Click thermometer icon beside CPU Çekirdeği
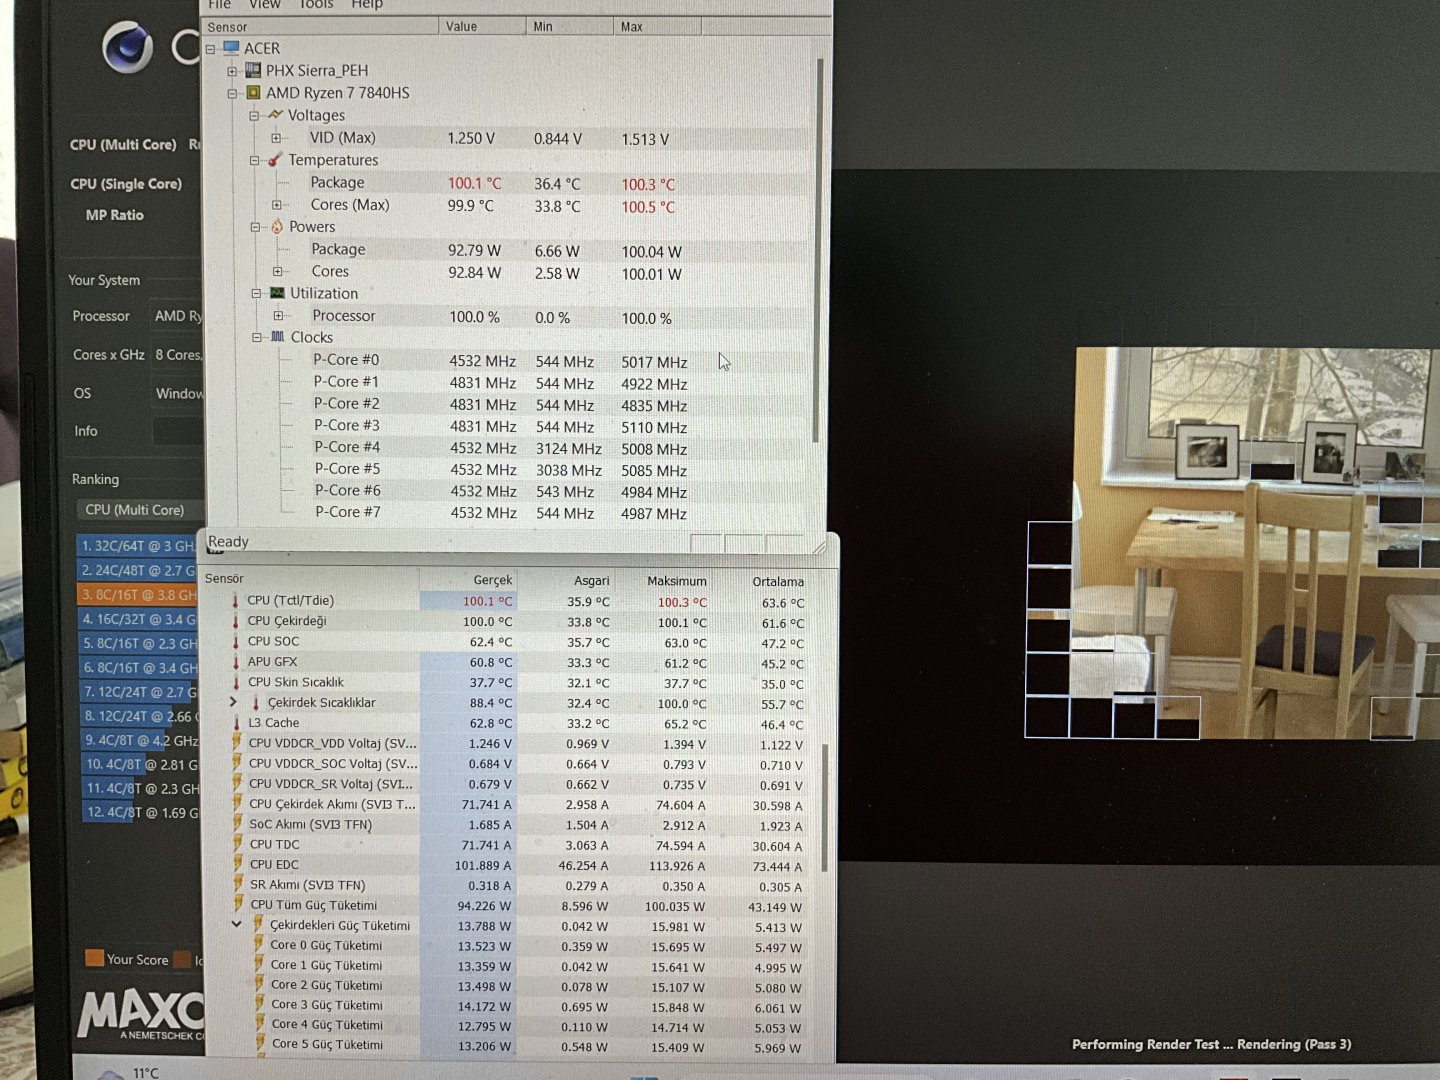 point(235,621)
